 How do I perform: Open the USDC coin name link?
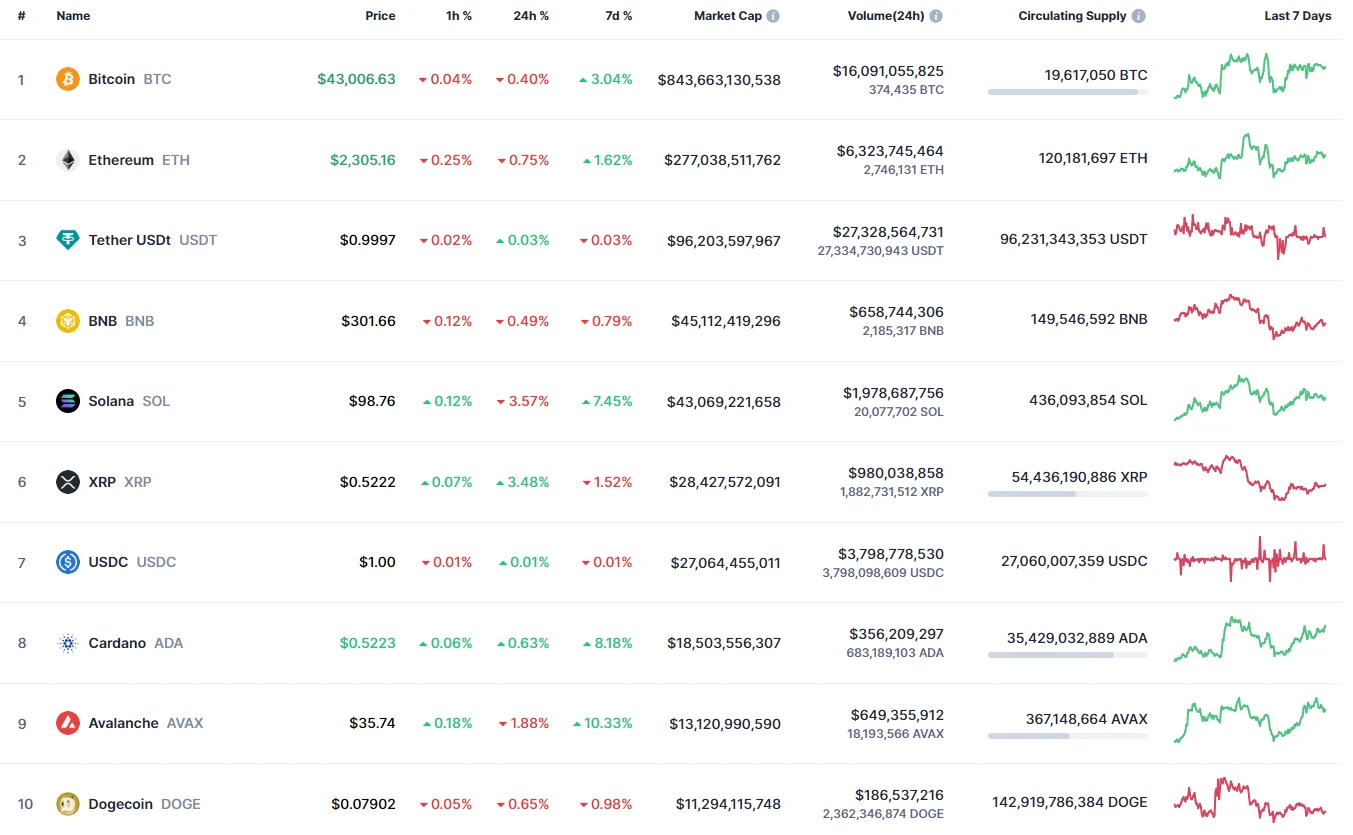click(x=108, y=562)
